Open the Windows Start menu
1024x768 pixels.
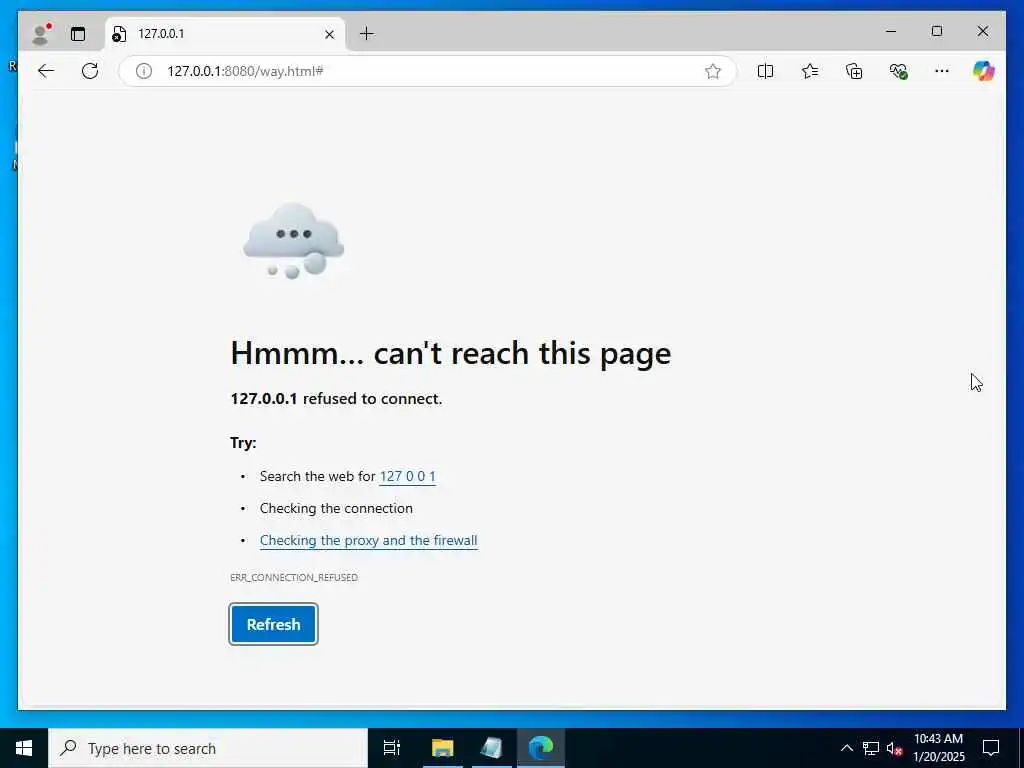tap(24, 748)
